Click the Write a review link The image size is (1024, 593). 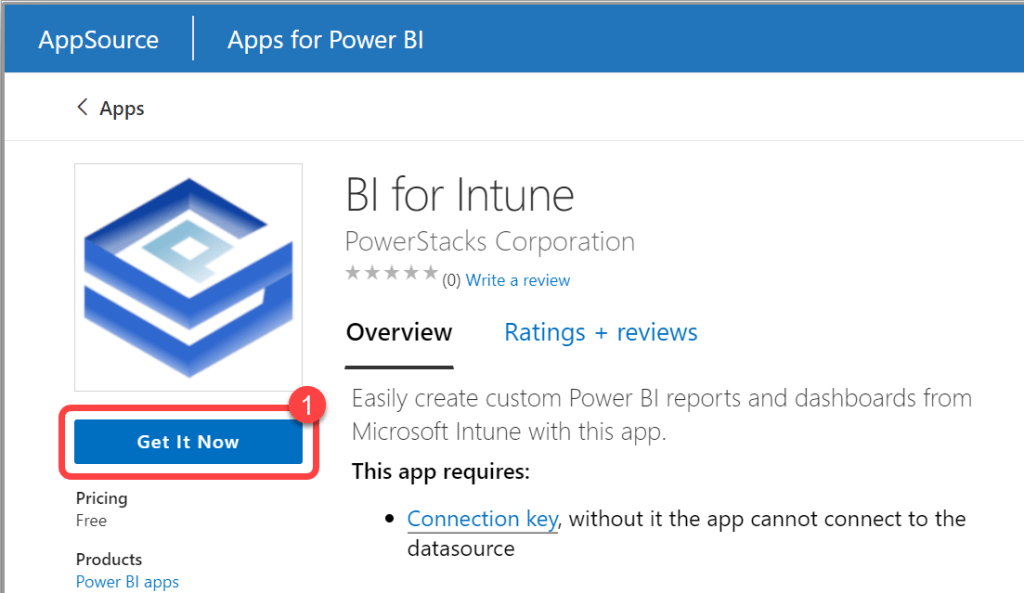[518, 280]
